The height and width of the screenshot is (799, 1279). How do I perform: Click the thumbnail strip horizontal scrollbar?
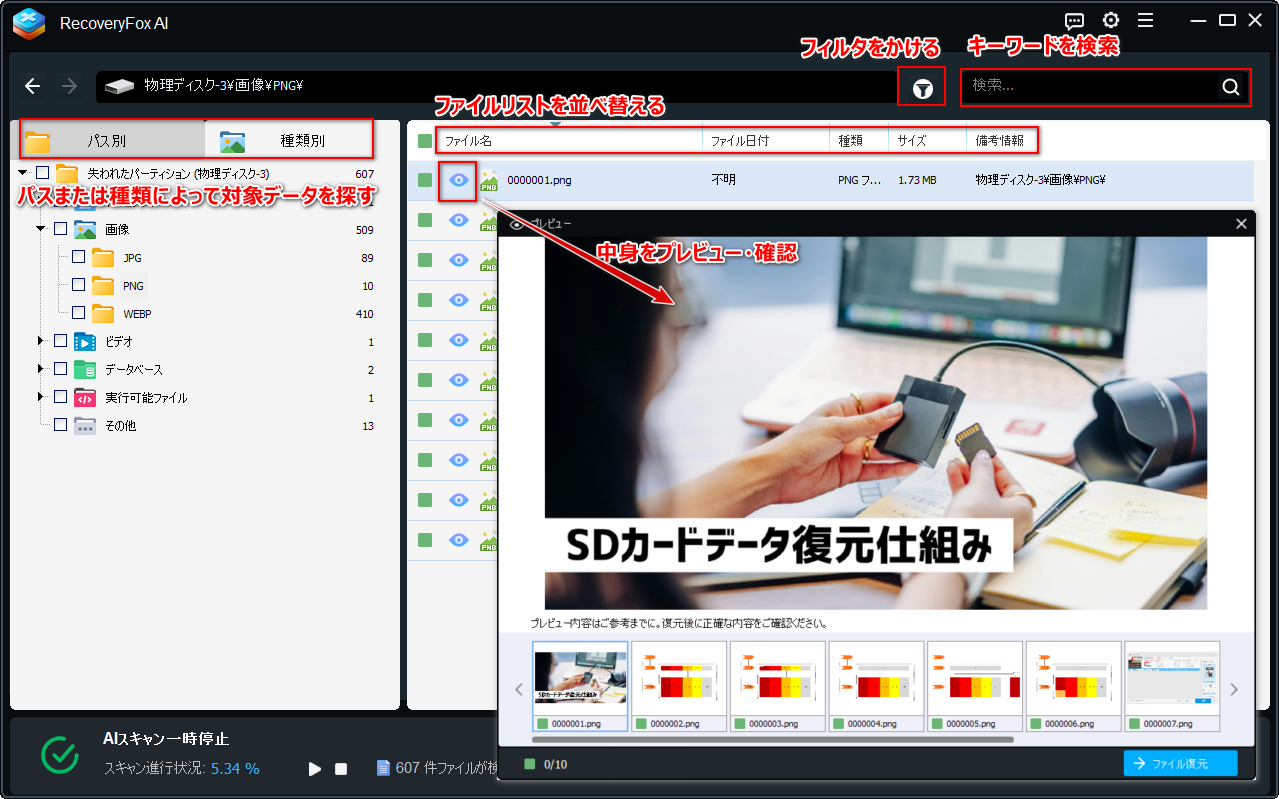click(x=773, y=740)
